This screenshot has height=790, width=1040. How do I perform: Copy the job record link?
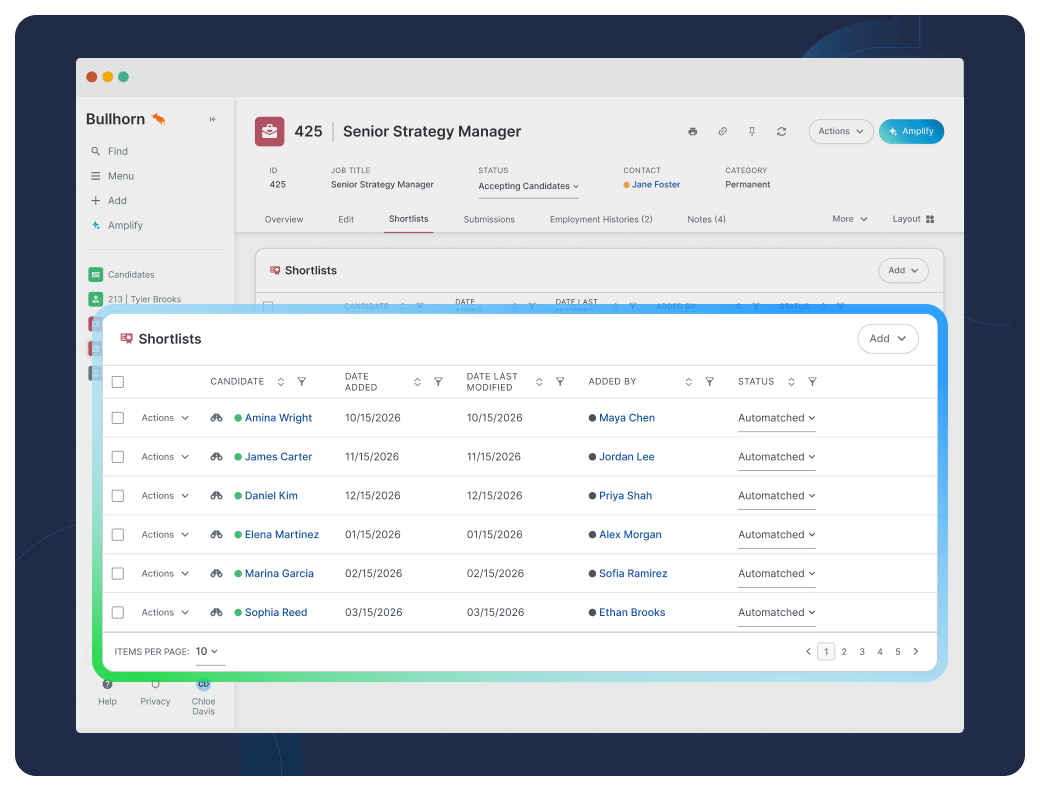[722, 131]
